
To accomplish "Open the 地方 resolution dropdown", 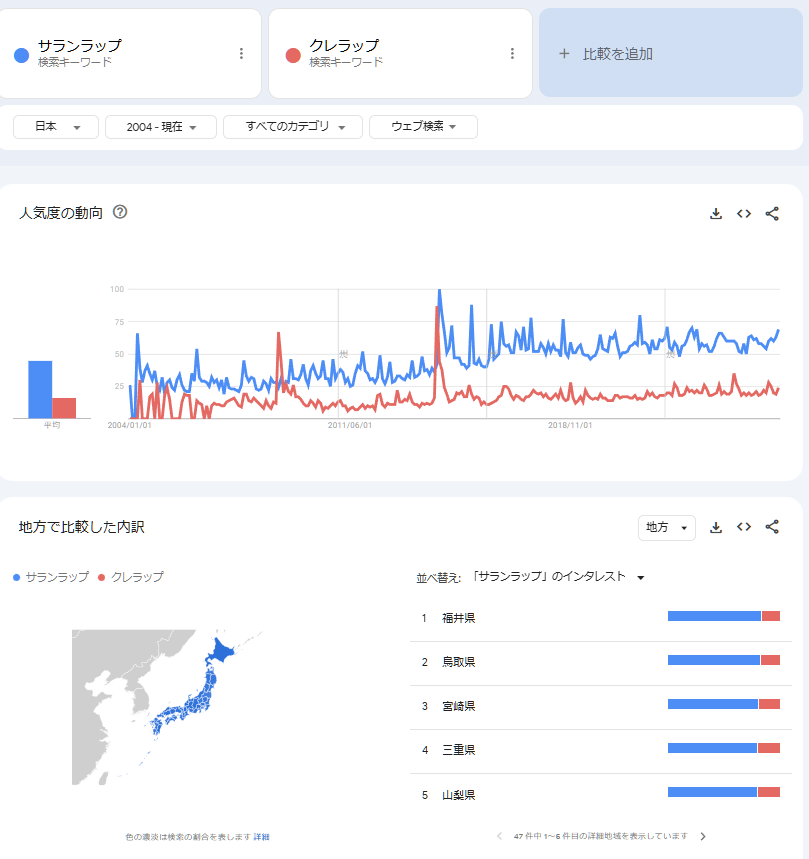I will 666,527.
